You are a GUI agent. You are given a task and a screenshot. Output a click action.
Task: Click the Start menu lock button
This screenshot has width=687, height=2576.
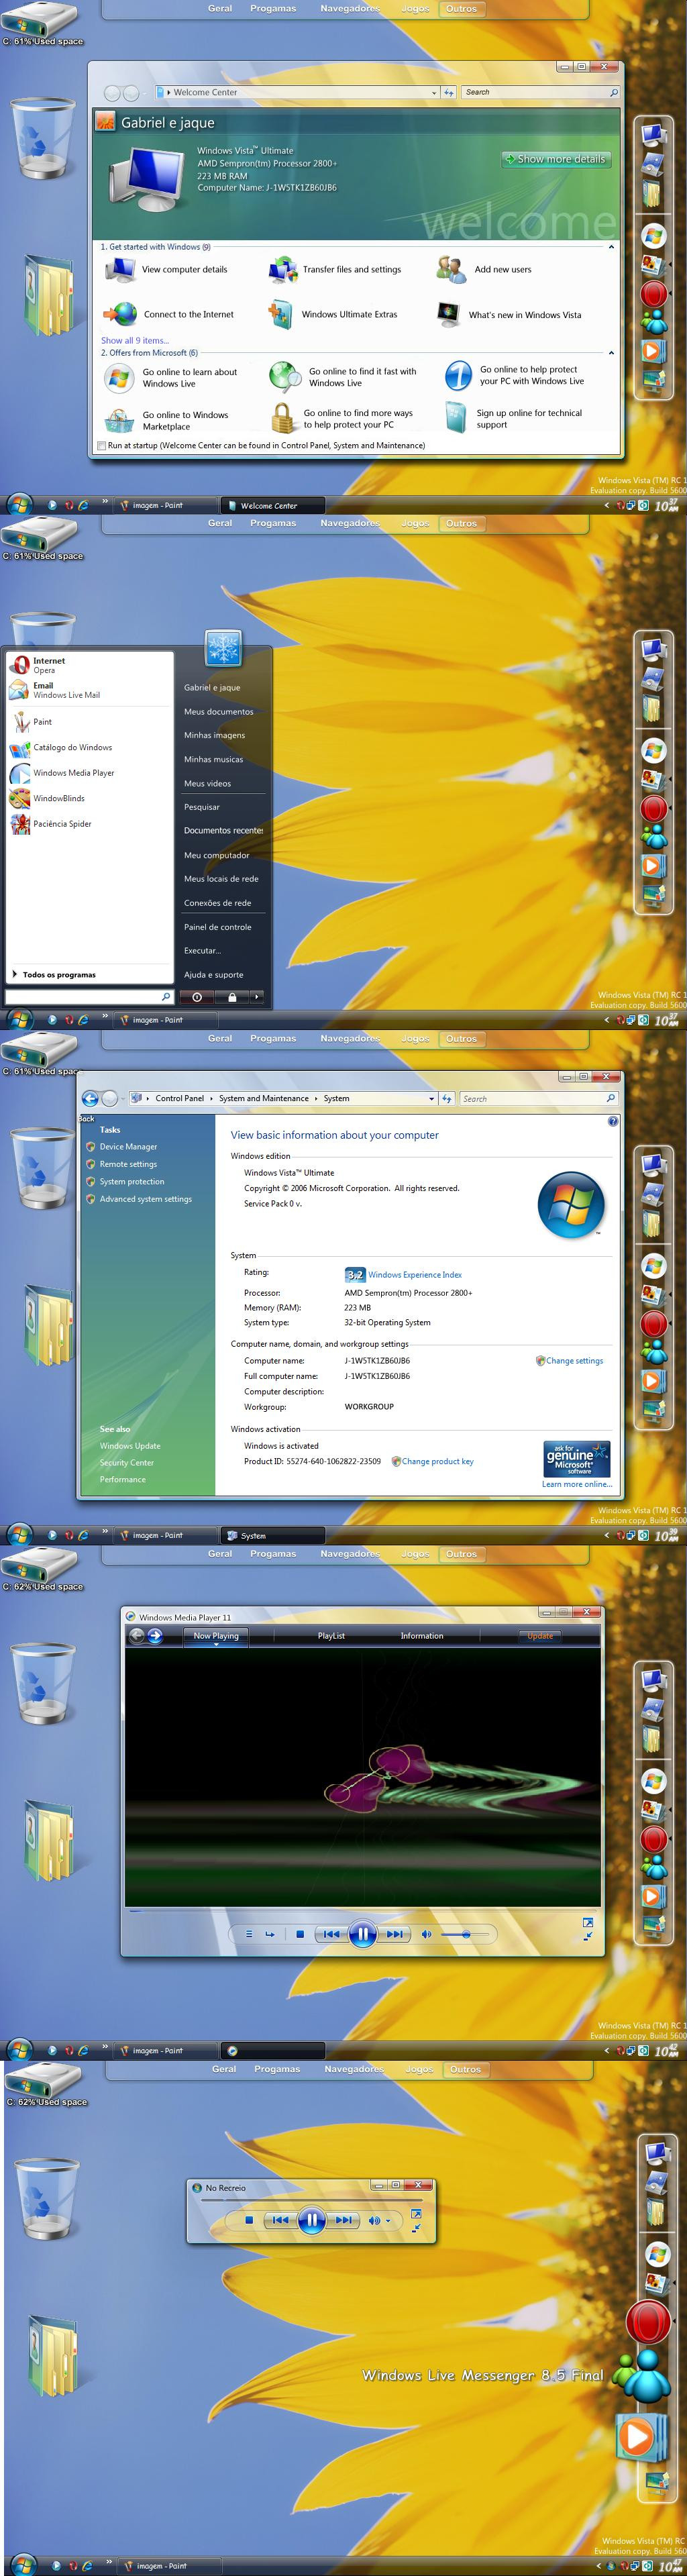tap(232, 997)
